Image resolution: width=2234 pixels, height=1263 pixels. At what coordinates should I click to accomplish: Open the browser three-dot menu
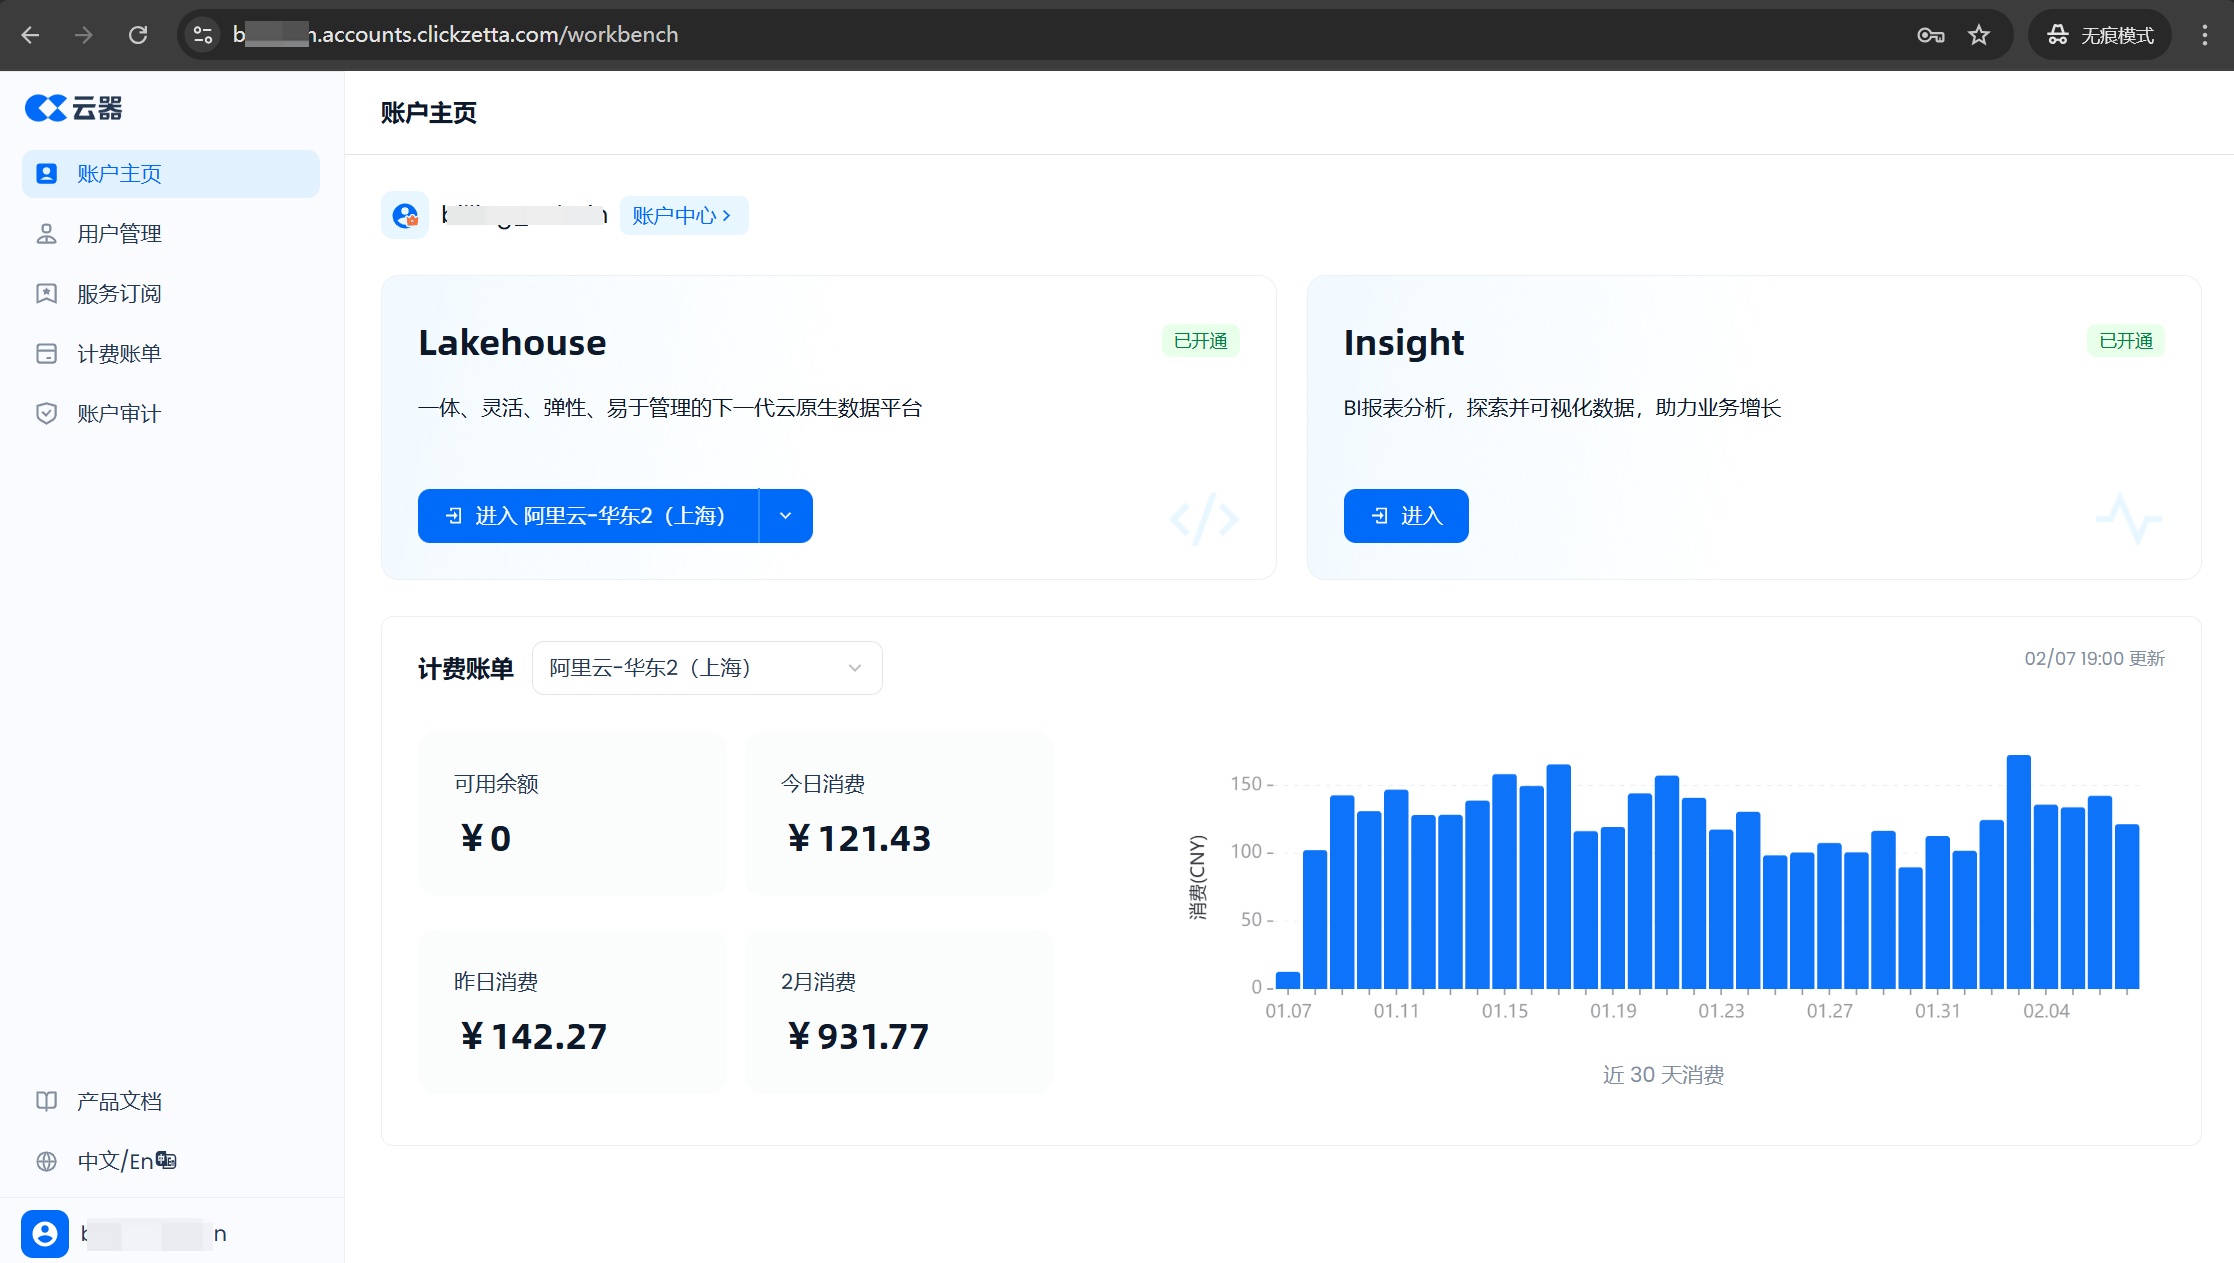coord(2204,35)
